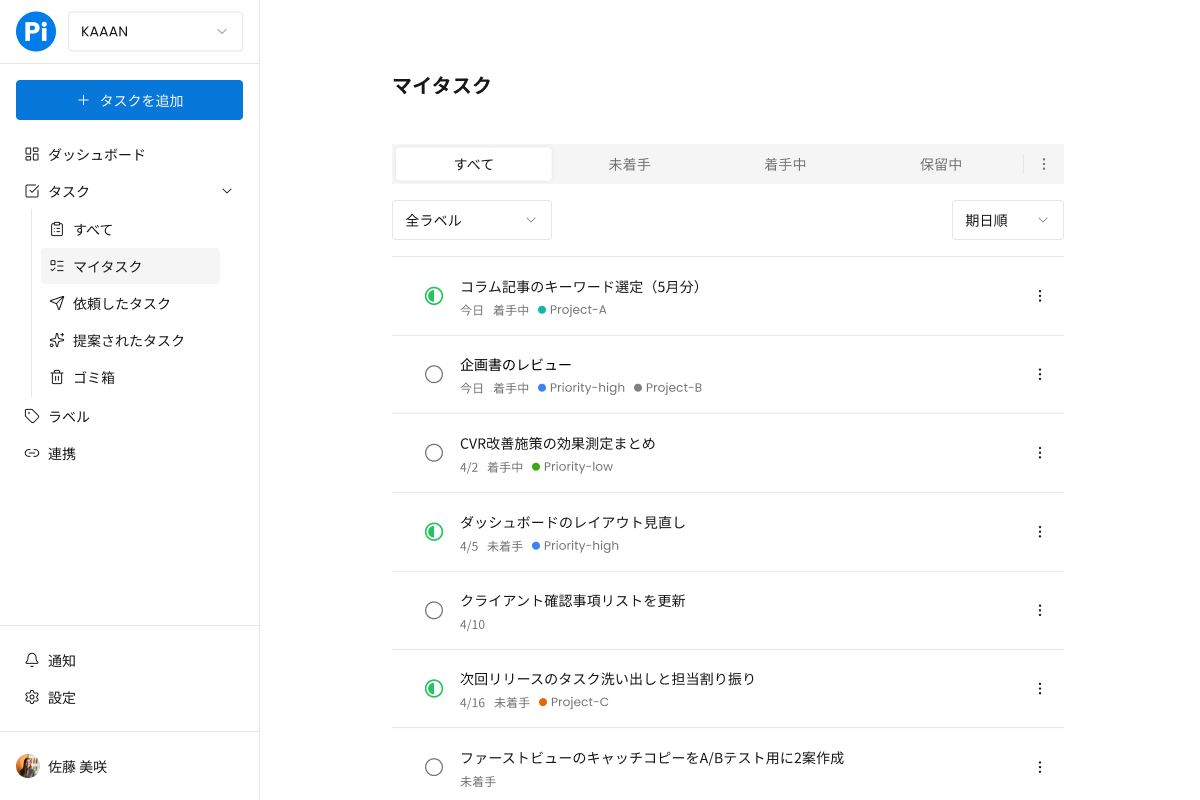Open 提案されたタスク sparkle icon
The height and width of the screenshot is (800, 1200).
click(57, 340)
